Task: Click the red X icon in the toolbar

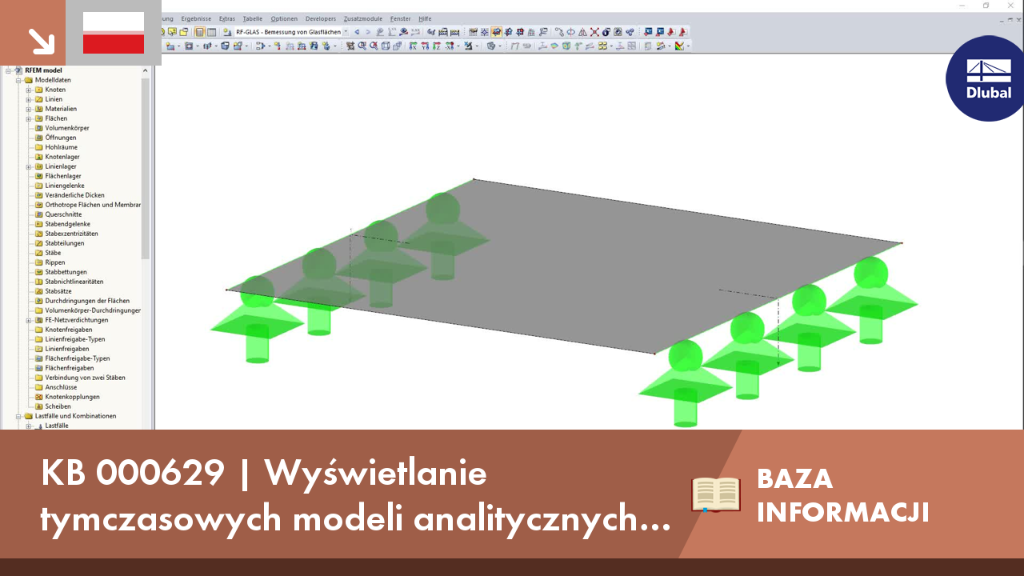Action: point(594,32)
